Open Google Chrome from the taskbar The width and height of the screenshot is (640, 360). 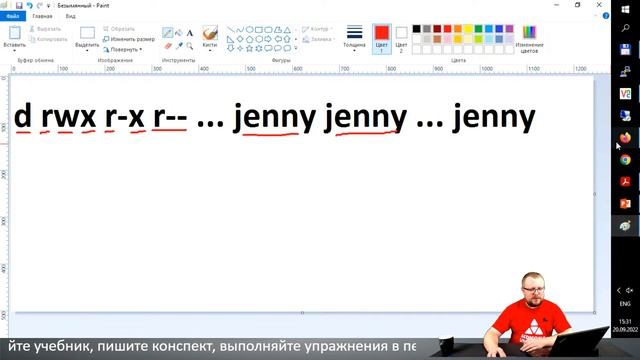[x=625, y=160]
